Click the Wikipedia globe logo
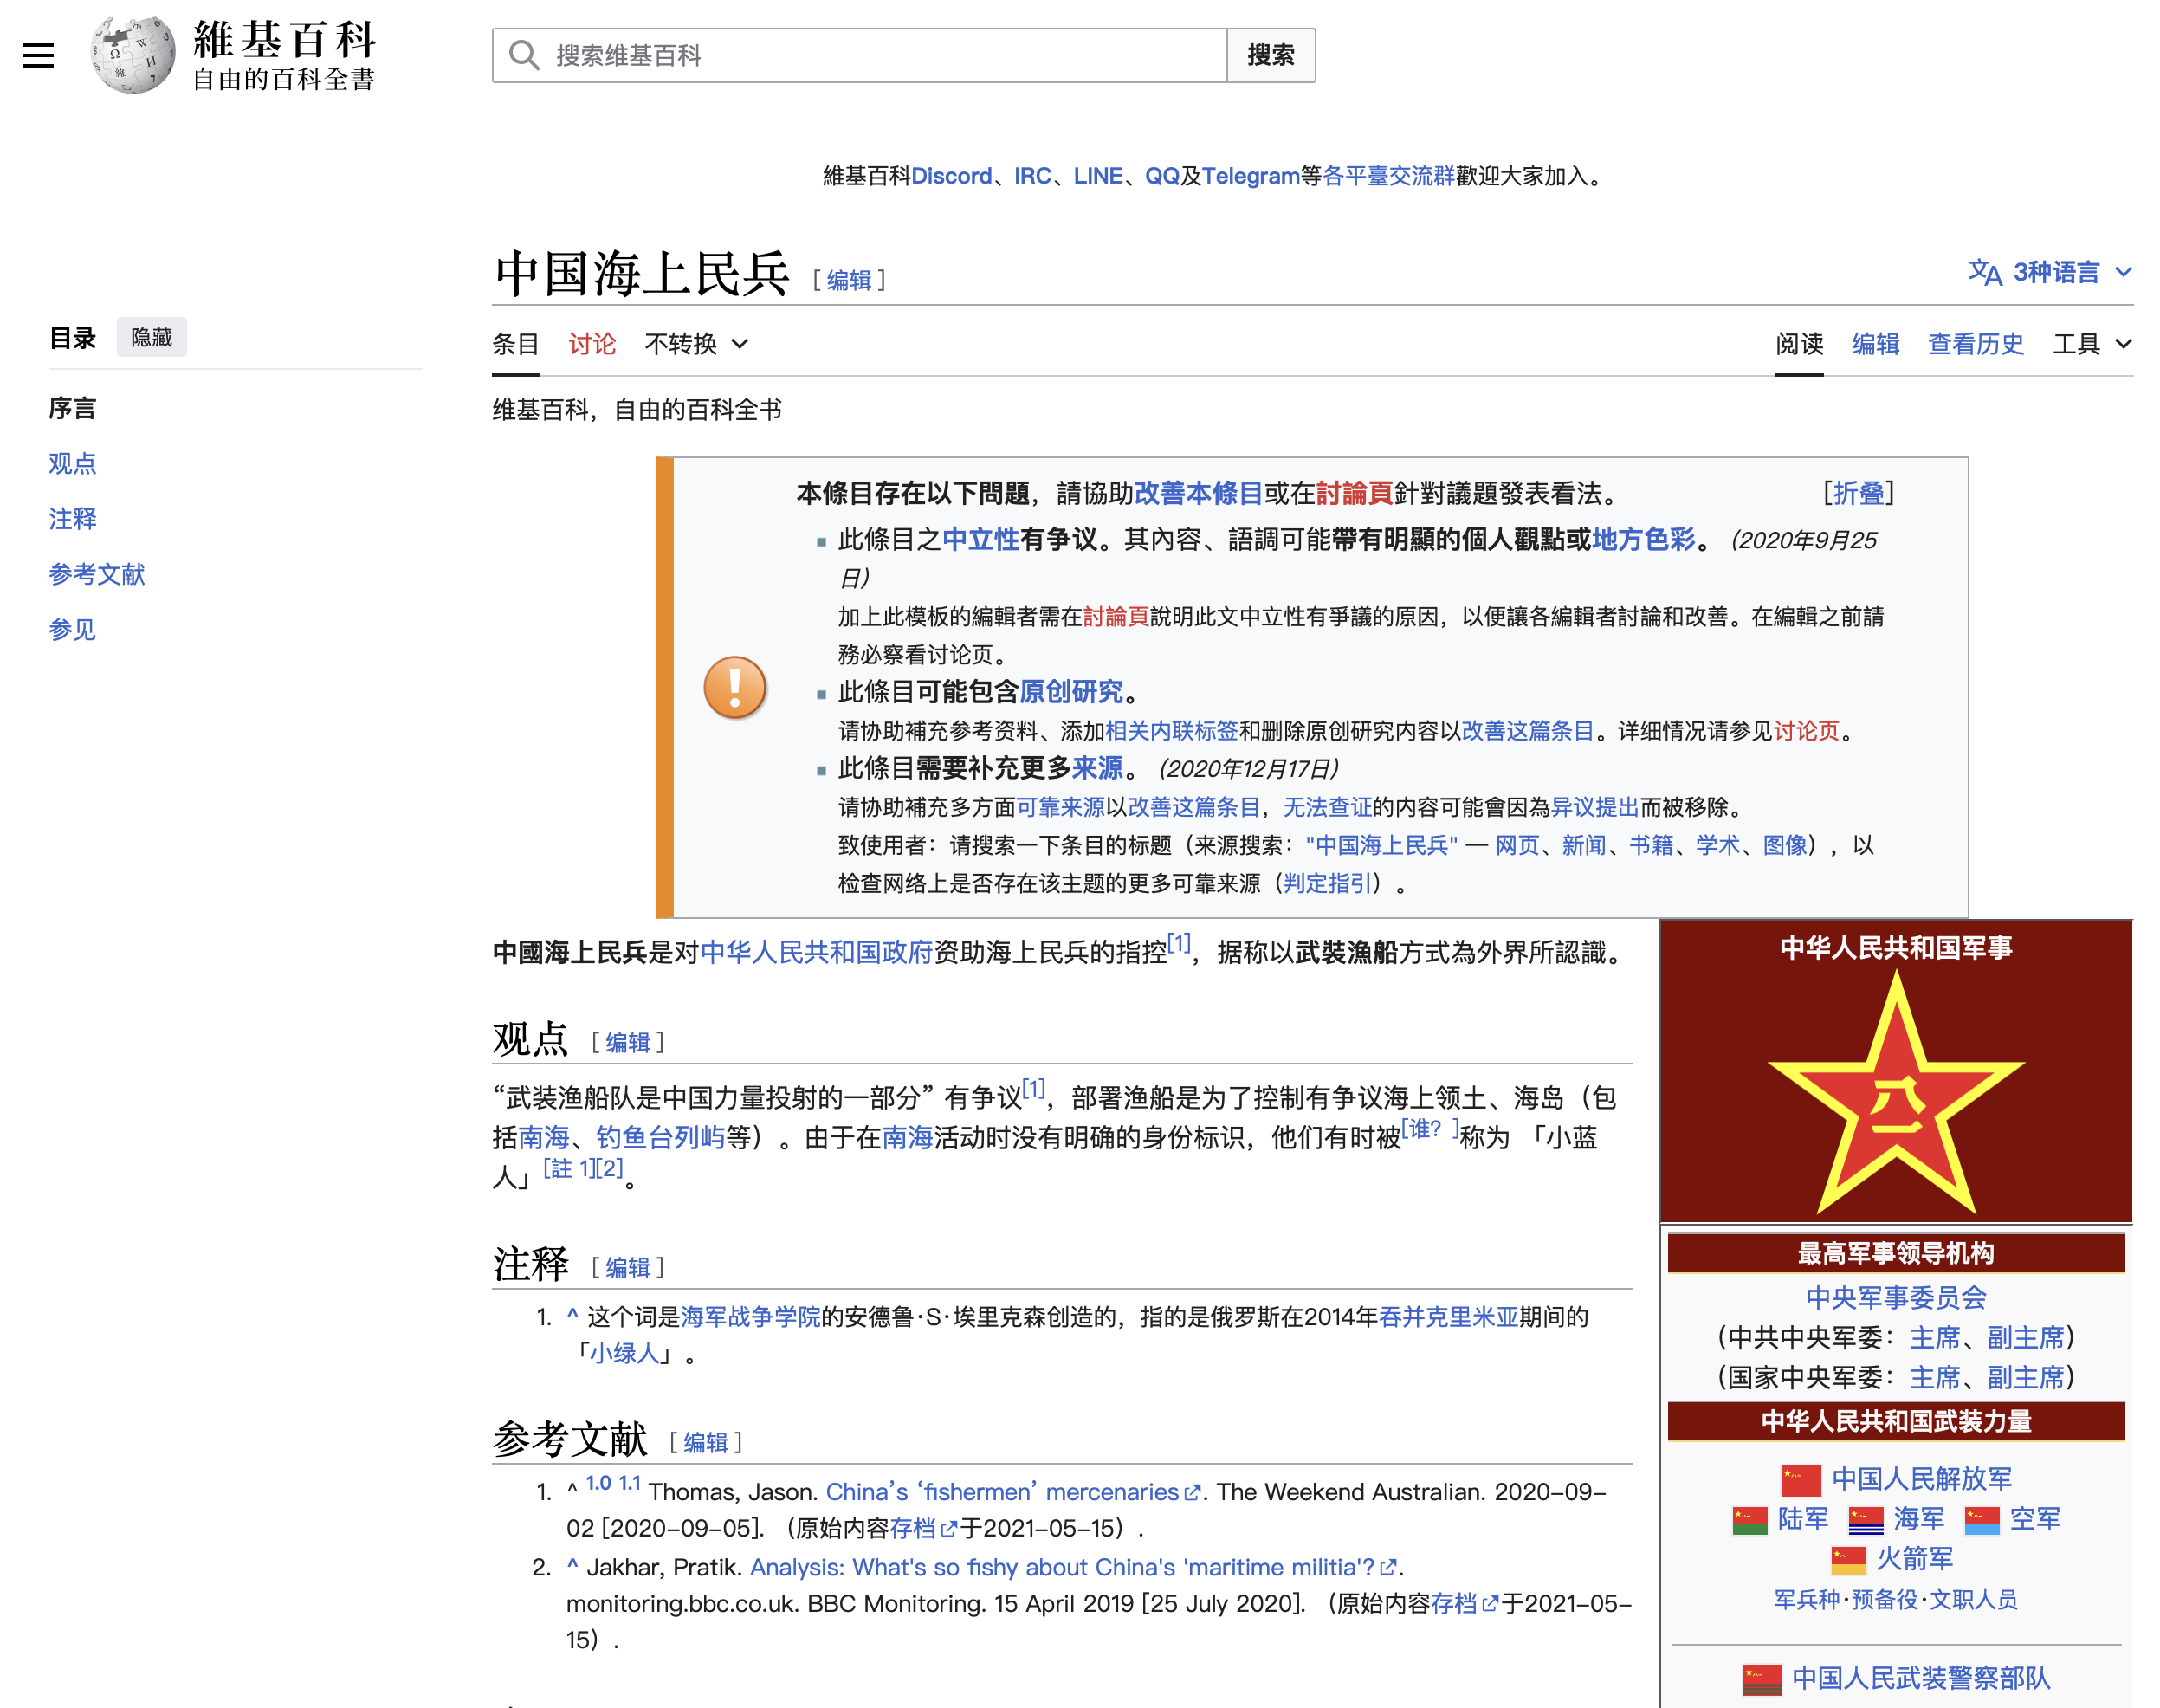 coord(133,55)
